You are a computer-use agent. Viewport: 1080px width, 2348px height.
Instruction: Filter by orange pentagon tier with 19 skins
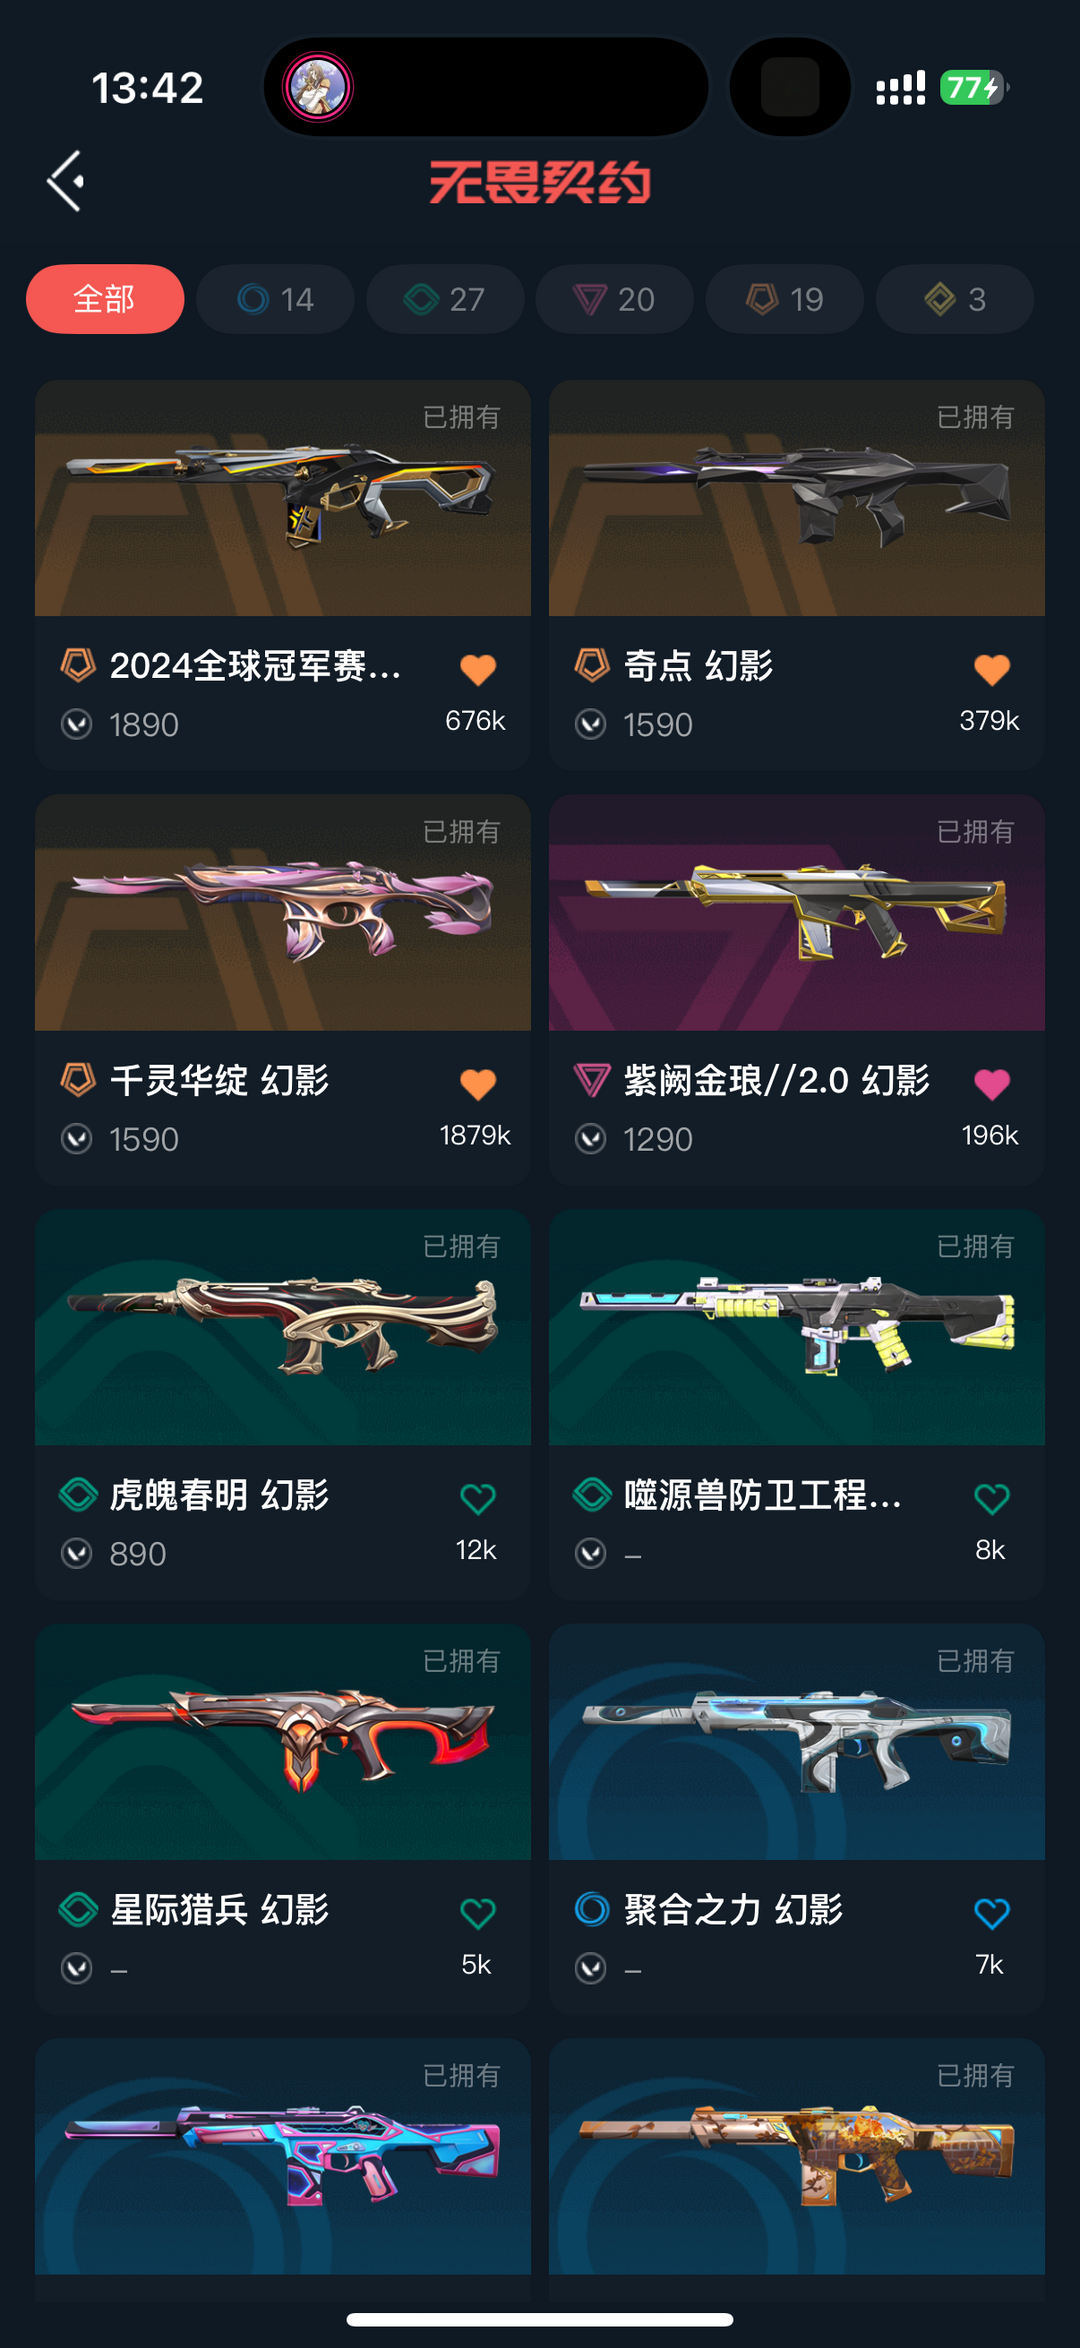point(785,299)
